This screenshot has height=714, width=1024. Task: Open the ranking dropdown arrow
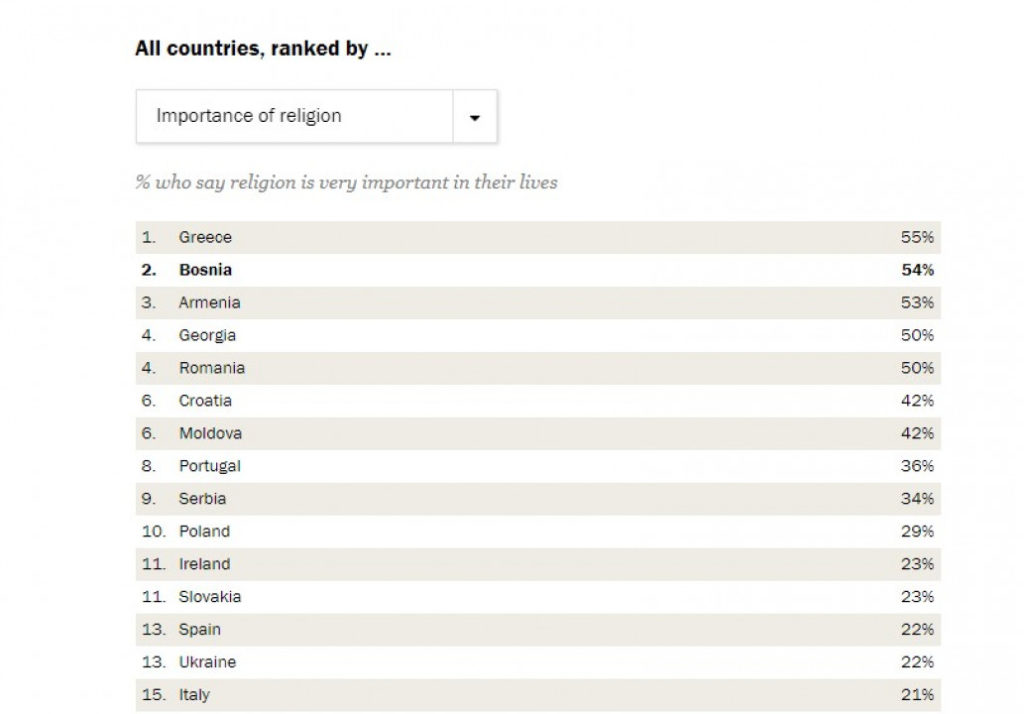(x=475, y=117)
